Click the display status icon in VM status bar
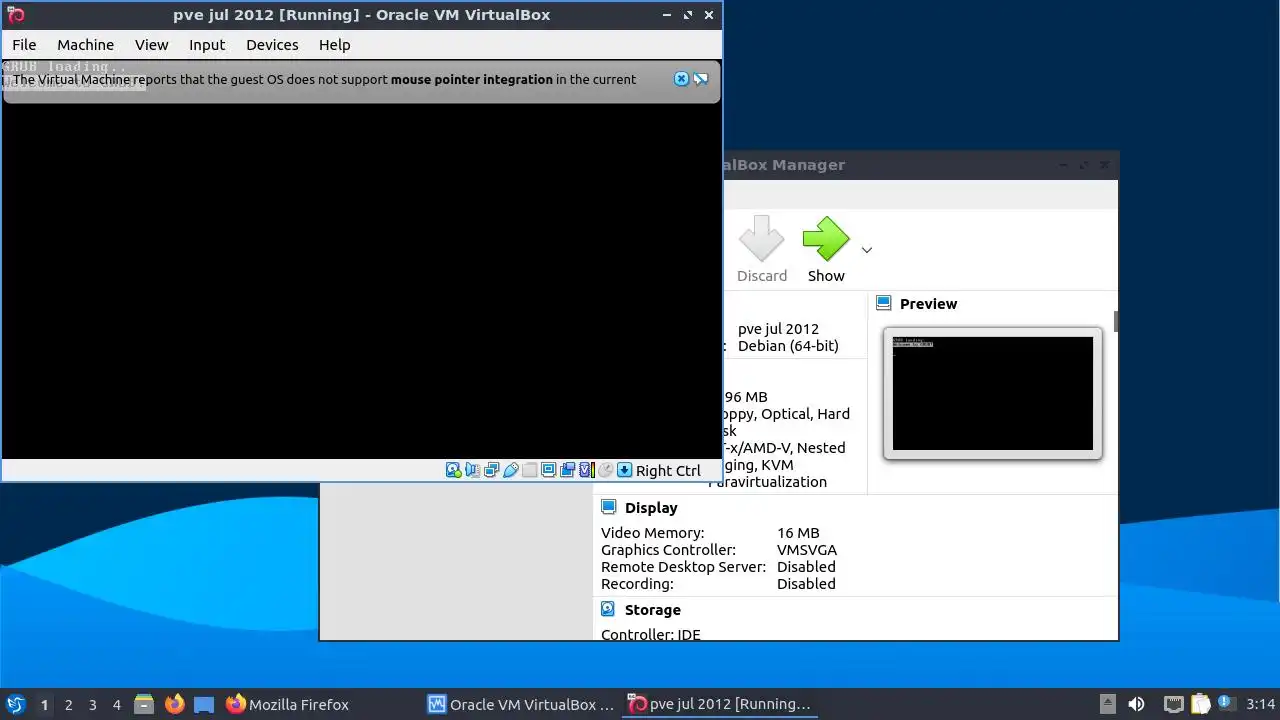The width and height of the screenshot is (1280, 720). (x=548, y=470)
